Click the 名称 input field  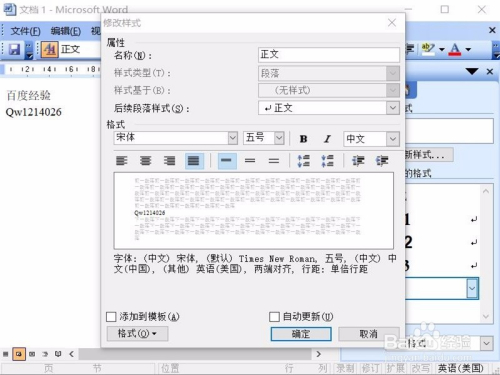[329, 55]
